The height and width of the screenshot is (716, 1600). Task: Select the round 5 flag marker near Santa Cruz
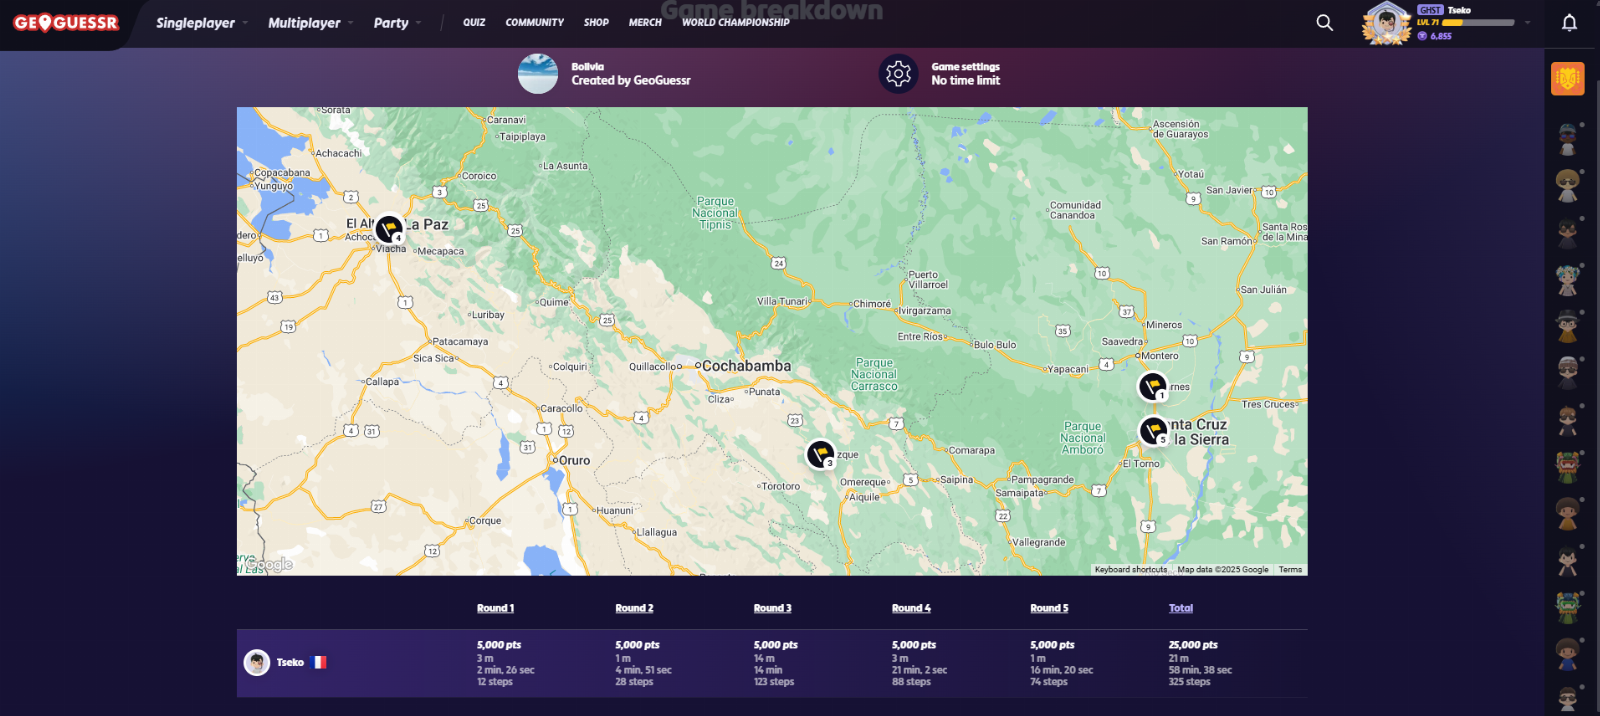coord(1153,431)
